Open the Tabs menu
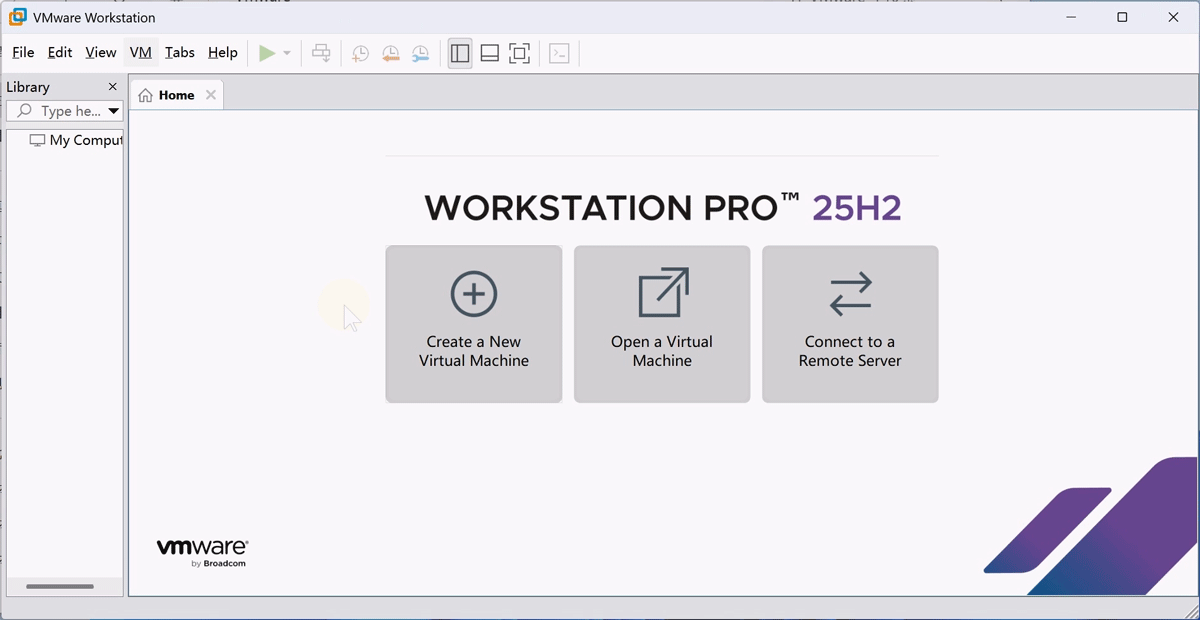The height and width of the screenshot is (620, 1200). click(x=180, y=52)
